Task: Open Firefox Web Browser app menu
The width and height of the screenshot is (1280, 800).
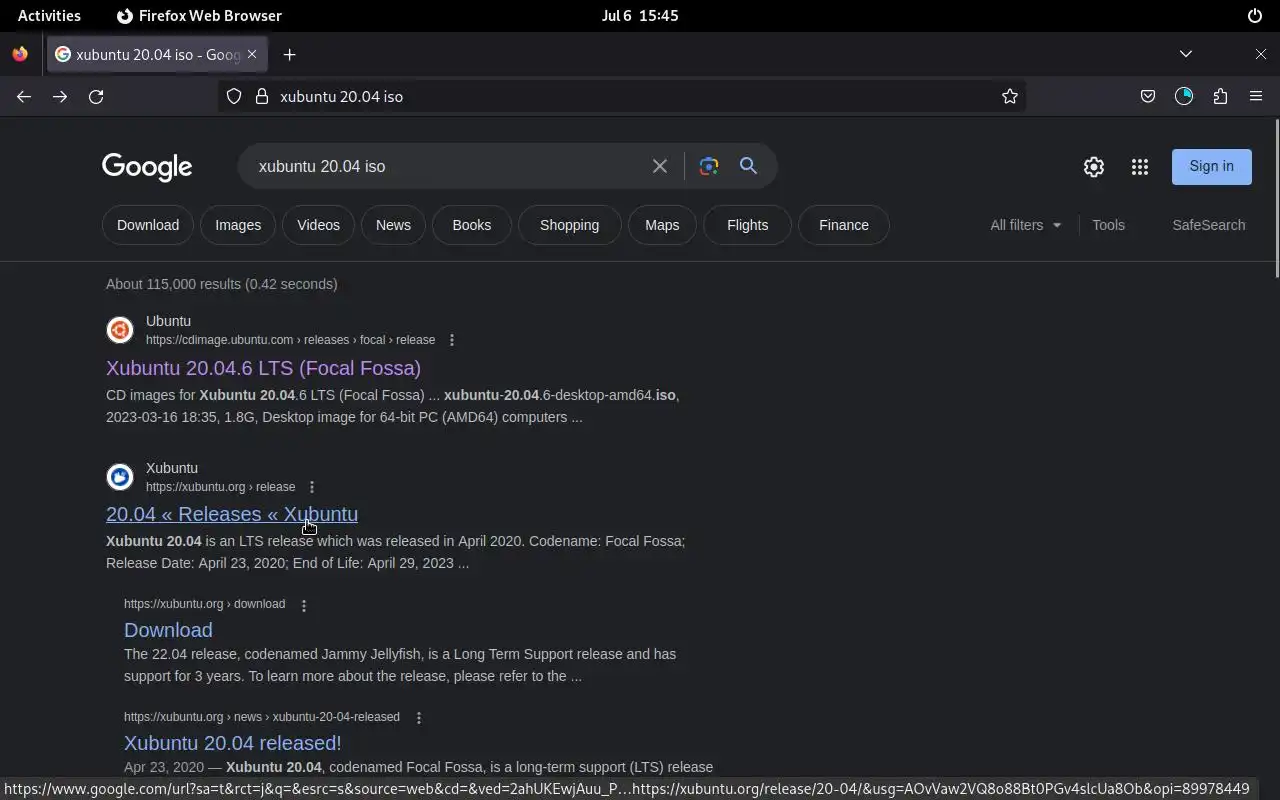Action: [x=199, y=16]
